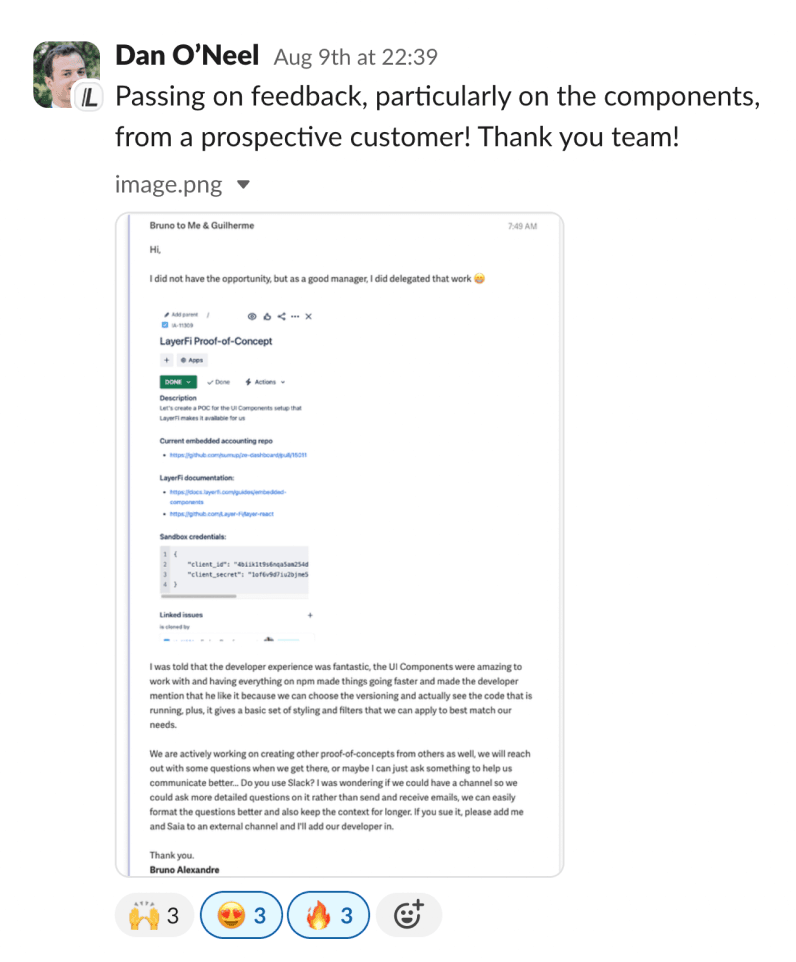Toggle the fire emoji reaction
The height and width of the screenshot is (962, 796).
[328, 915]
